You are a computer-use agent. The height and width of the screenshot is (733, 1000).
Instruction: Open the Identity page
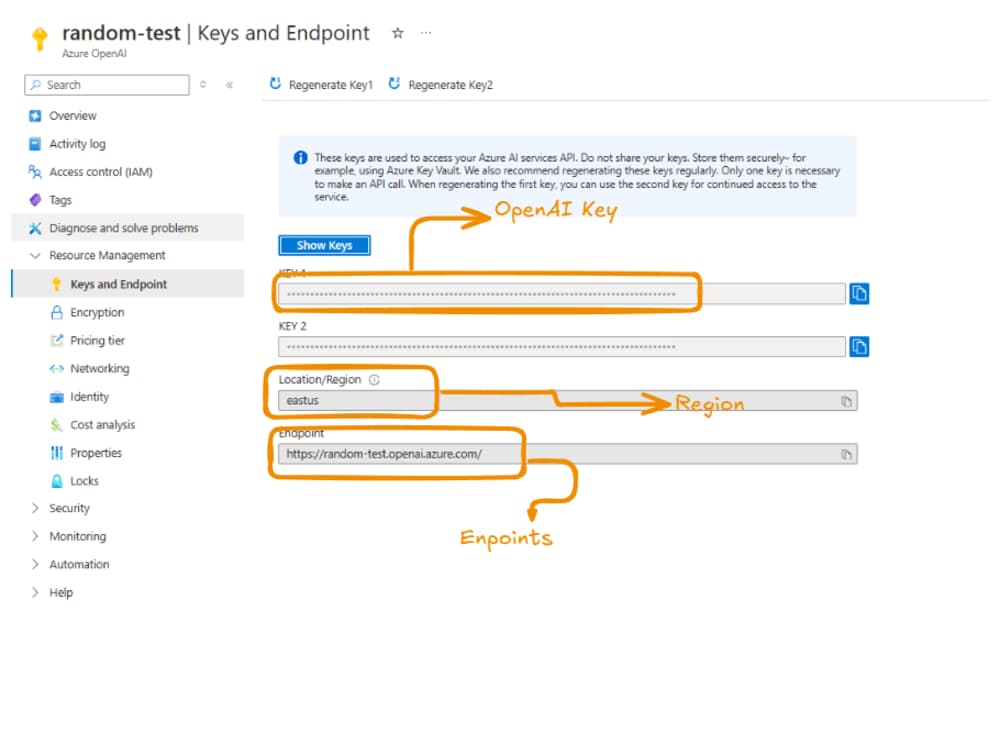[89, 396]
